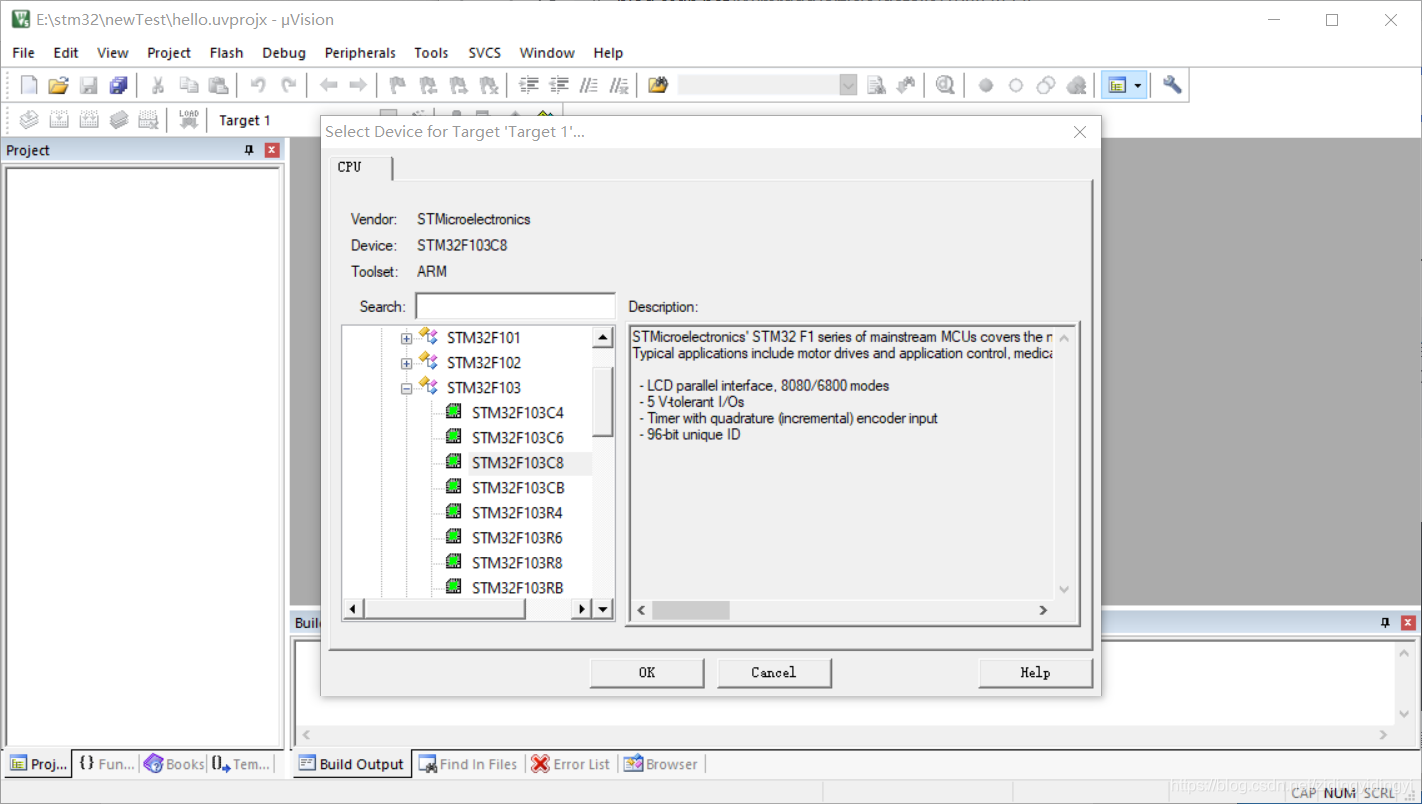Click the New file toolbar icon
This screenshot has height=804, width=1422.
click(29, 85)
